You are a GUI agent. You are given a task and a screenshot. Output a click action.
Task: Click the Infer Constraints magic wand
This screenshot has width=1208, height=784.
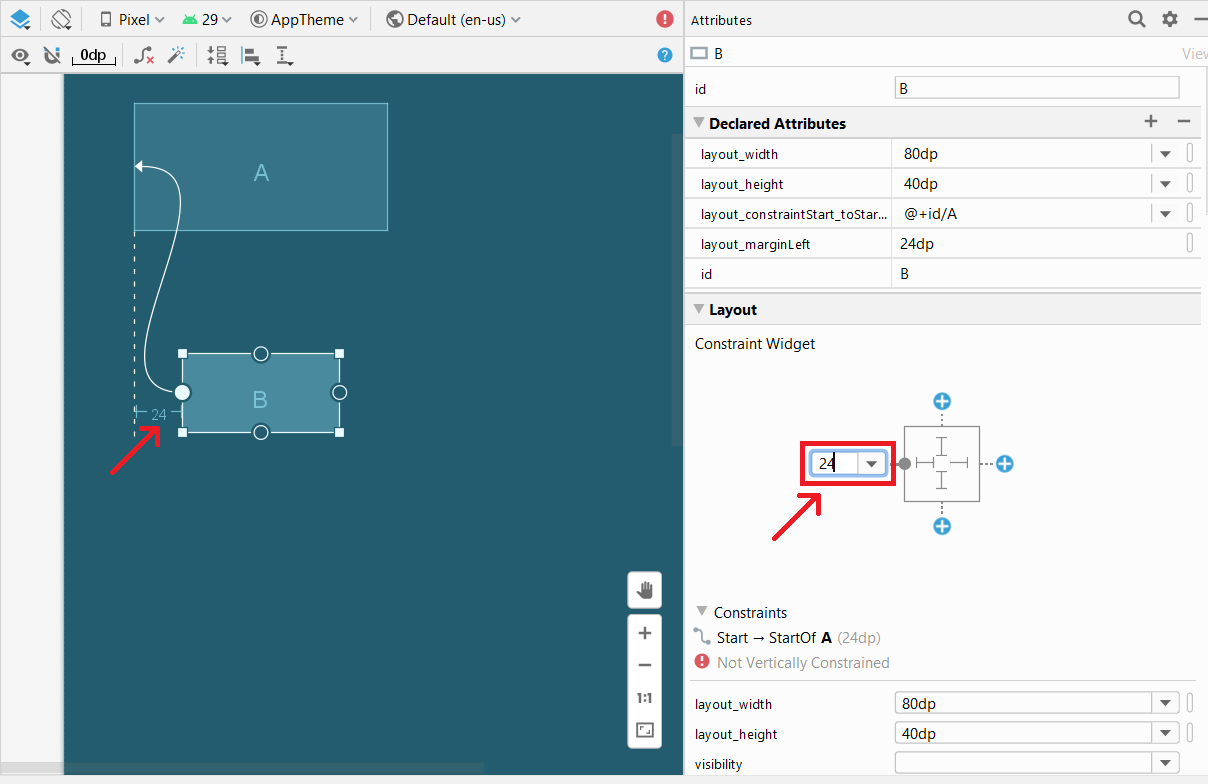click(176, 55)
